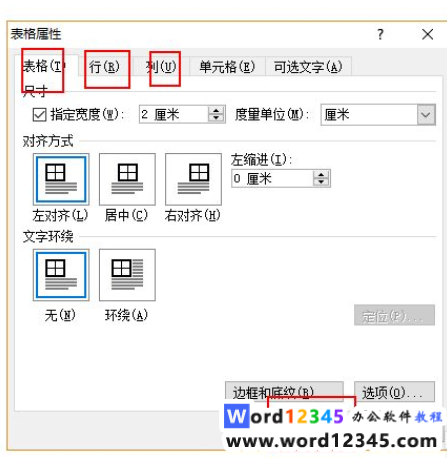Choose no text wrapping (无) icon
The height and width of the screenshot is (458, 447).
click(x=61, y=275)
